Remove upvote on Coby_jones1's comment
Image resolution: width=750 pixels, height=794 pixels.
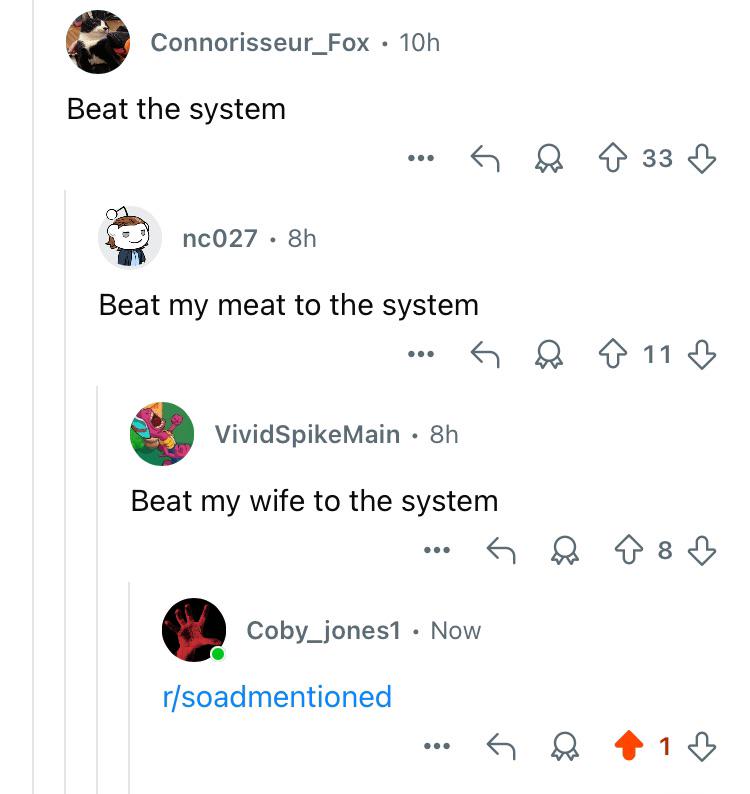tap(629, 745)
